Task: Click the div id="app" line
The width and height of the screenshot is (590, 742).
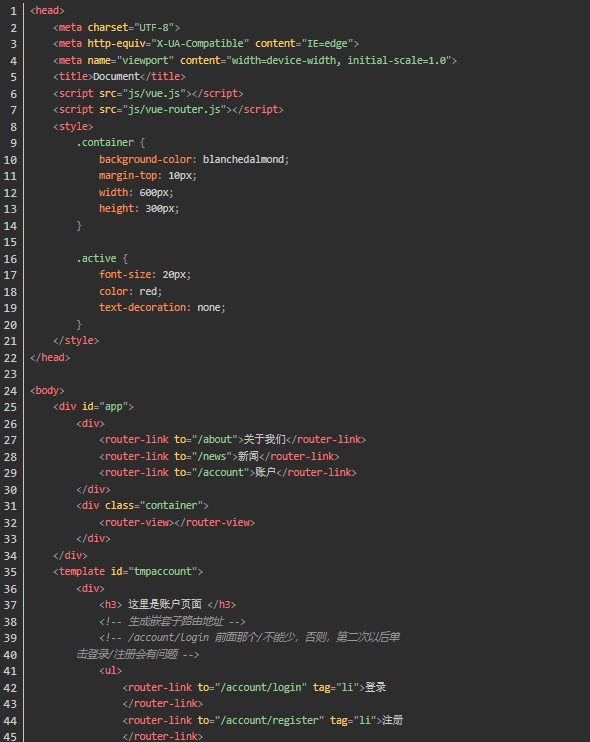Action: tap(93, 407)
